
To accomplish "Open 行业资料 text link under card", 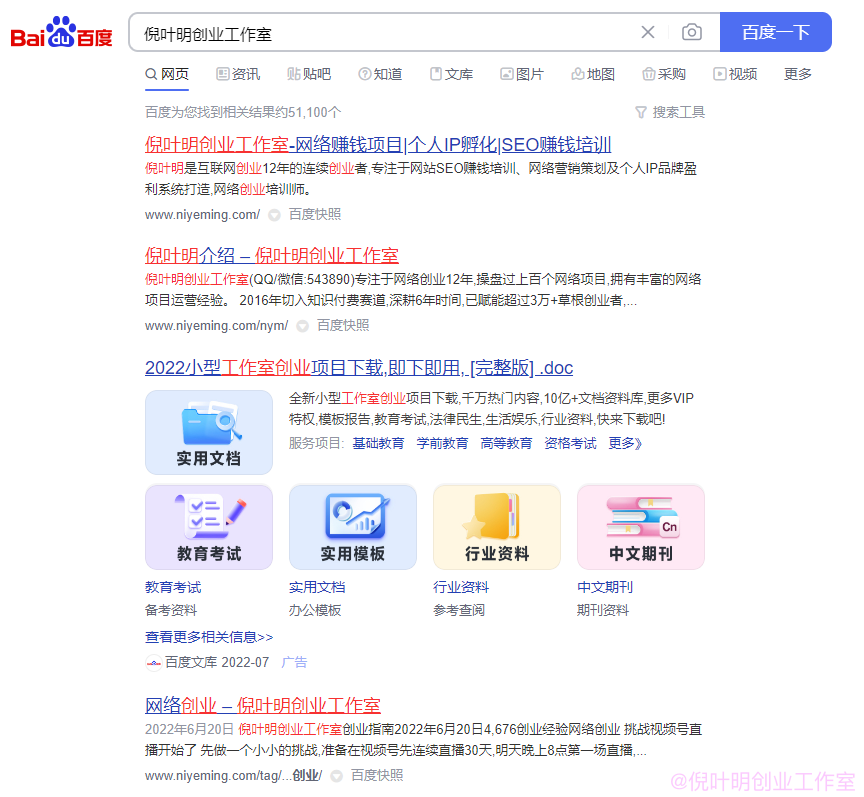I will tap(461, 588).
